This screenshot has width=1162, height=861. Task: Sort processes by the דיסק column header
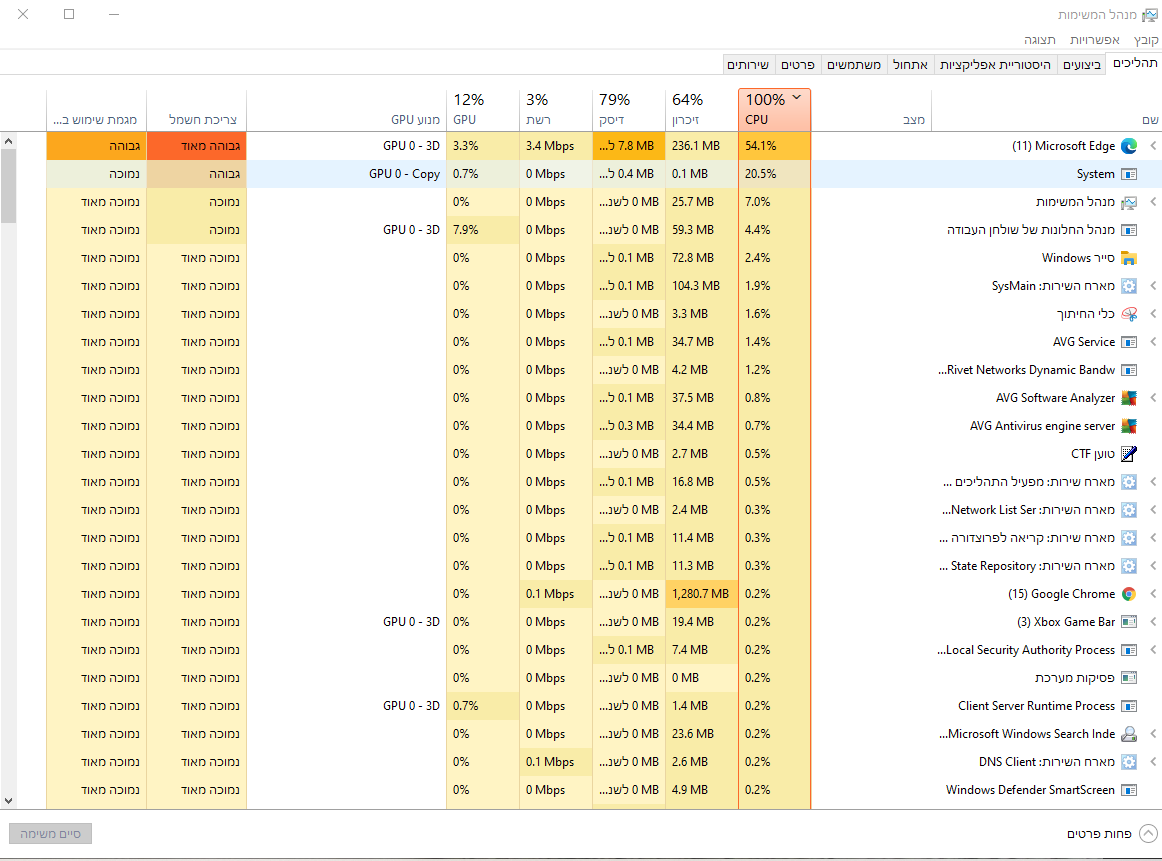[x=629, y=110]
